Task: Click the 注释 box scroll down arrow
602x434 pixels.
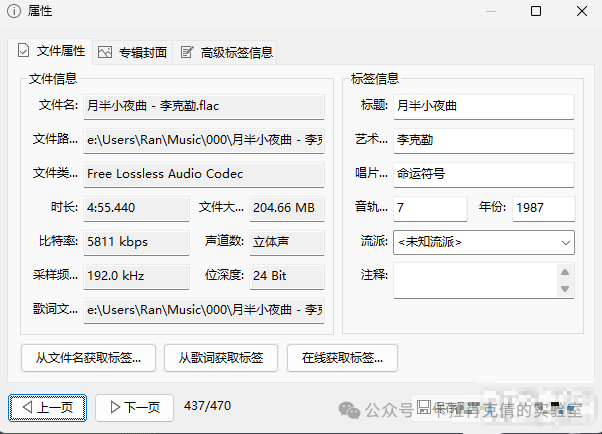Action: pos(567,289)
